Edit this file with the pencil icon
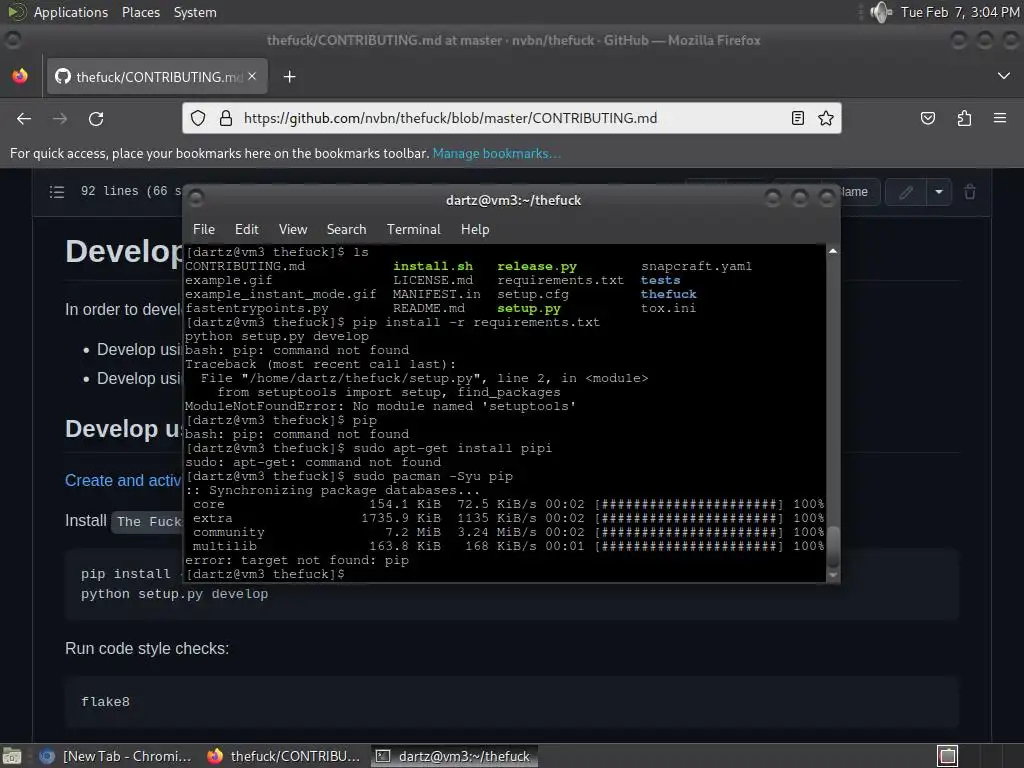Image resolution: width=1024 pixels, height=768 pixels. 906,192
